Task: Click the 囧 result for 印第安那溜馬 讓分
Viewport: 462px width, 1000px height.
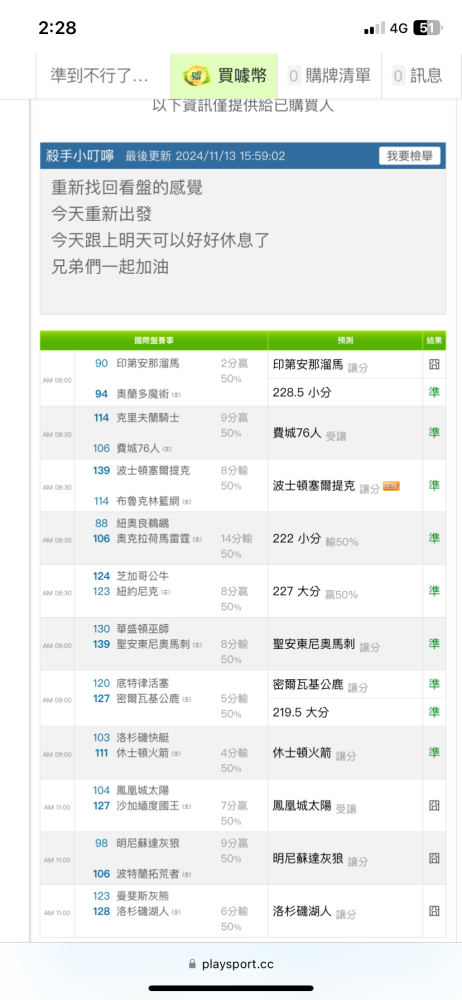Action: [434, 365]
